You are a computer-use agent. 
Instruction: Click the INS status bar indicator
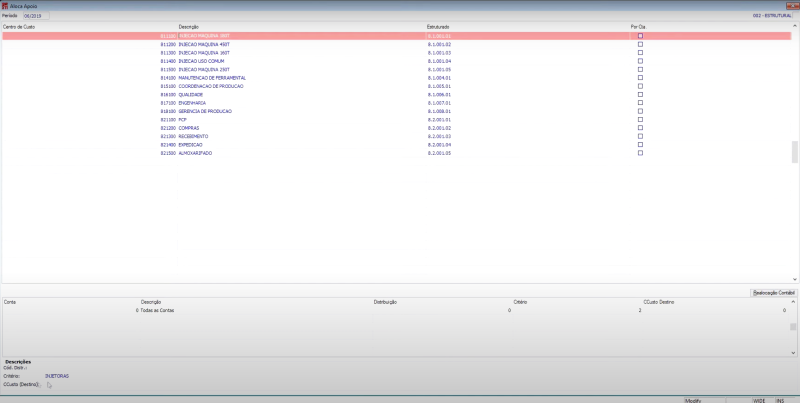point(781,400)
